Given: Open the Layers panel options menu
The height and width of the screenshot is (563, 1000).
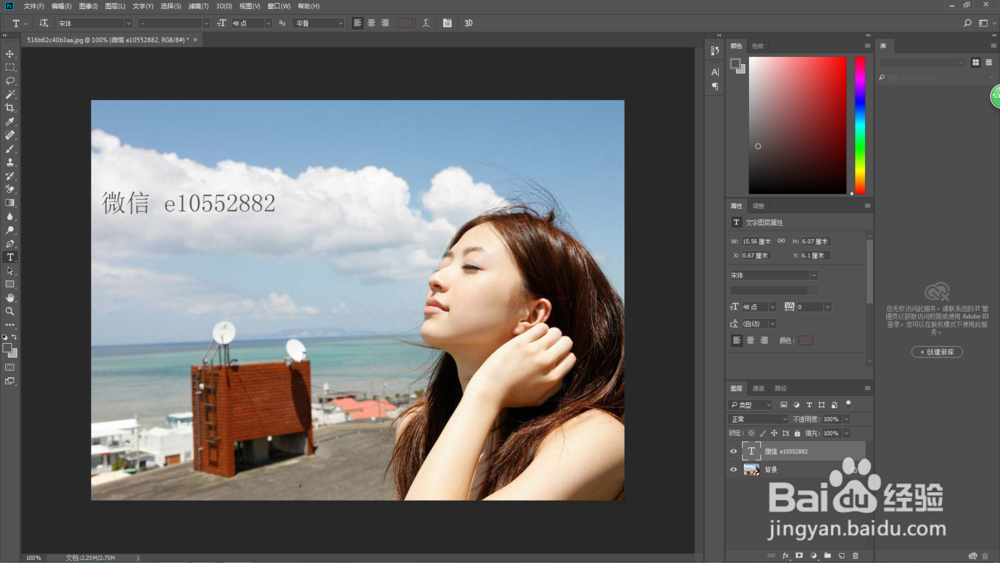Looking at the screenshot, I should click(x=867, y=388).
